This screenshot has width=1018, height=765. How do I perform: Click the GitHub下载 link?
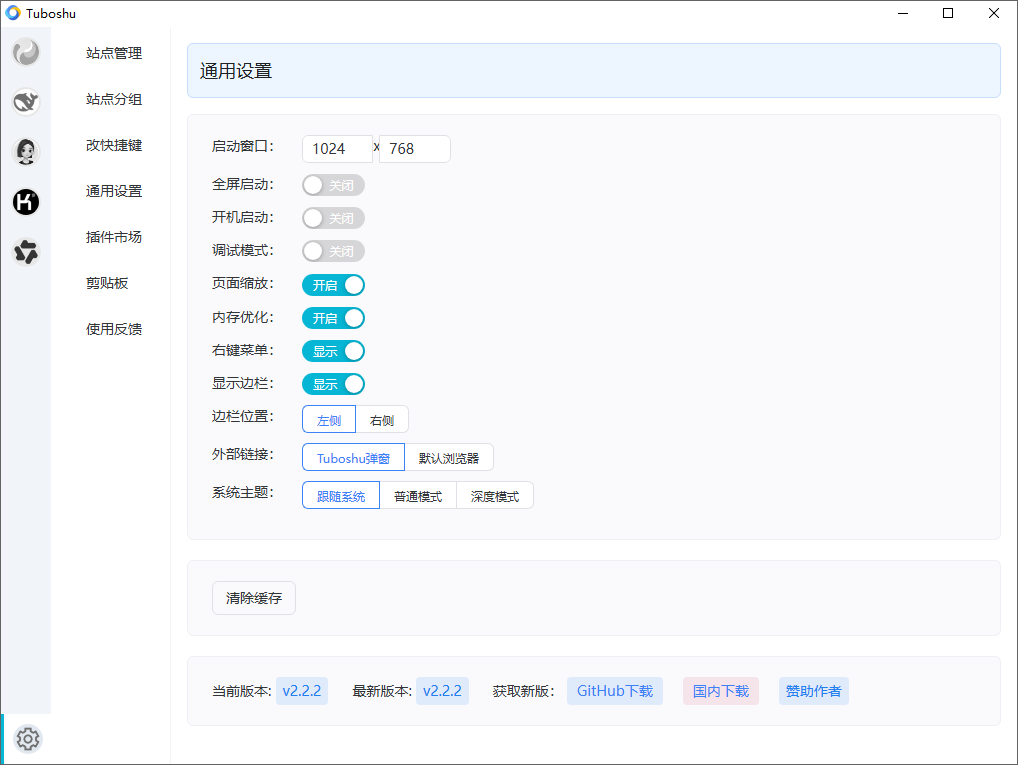[615, 691]
